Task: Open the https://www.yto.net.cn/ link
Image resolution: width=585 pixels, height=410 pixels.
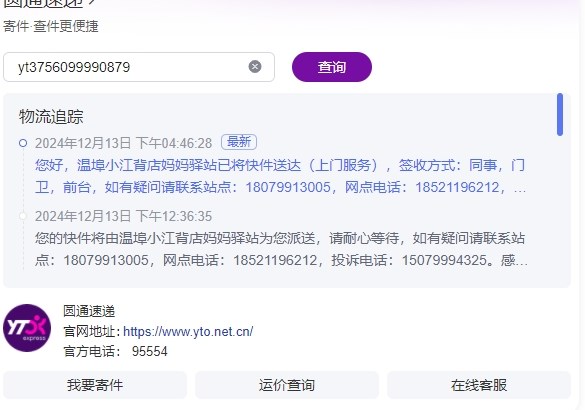Action: point(188,331)
